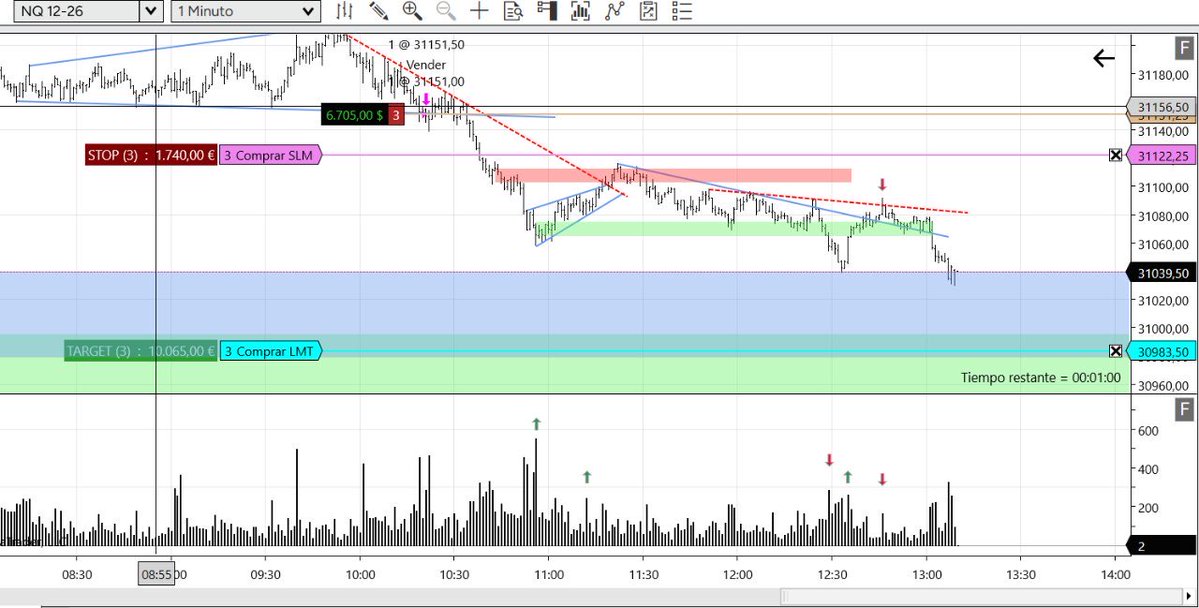Open the indicators bar-chart icon
The image size is (1199, 608).
tap(580, 11)
